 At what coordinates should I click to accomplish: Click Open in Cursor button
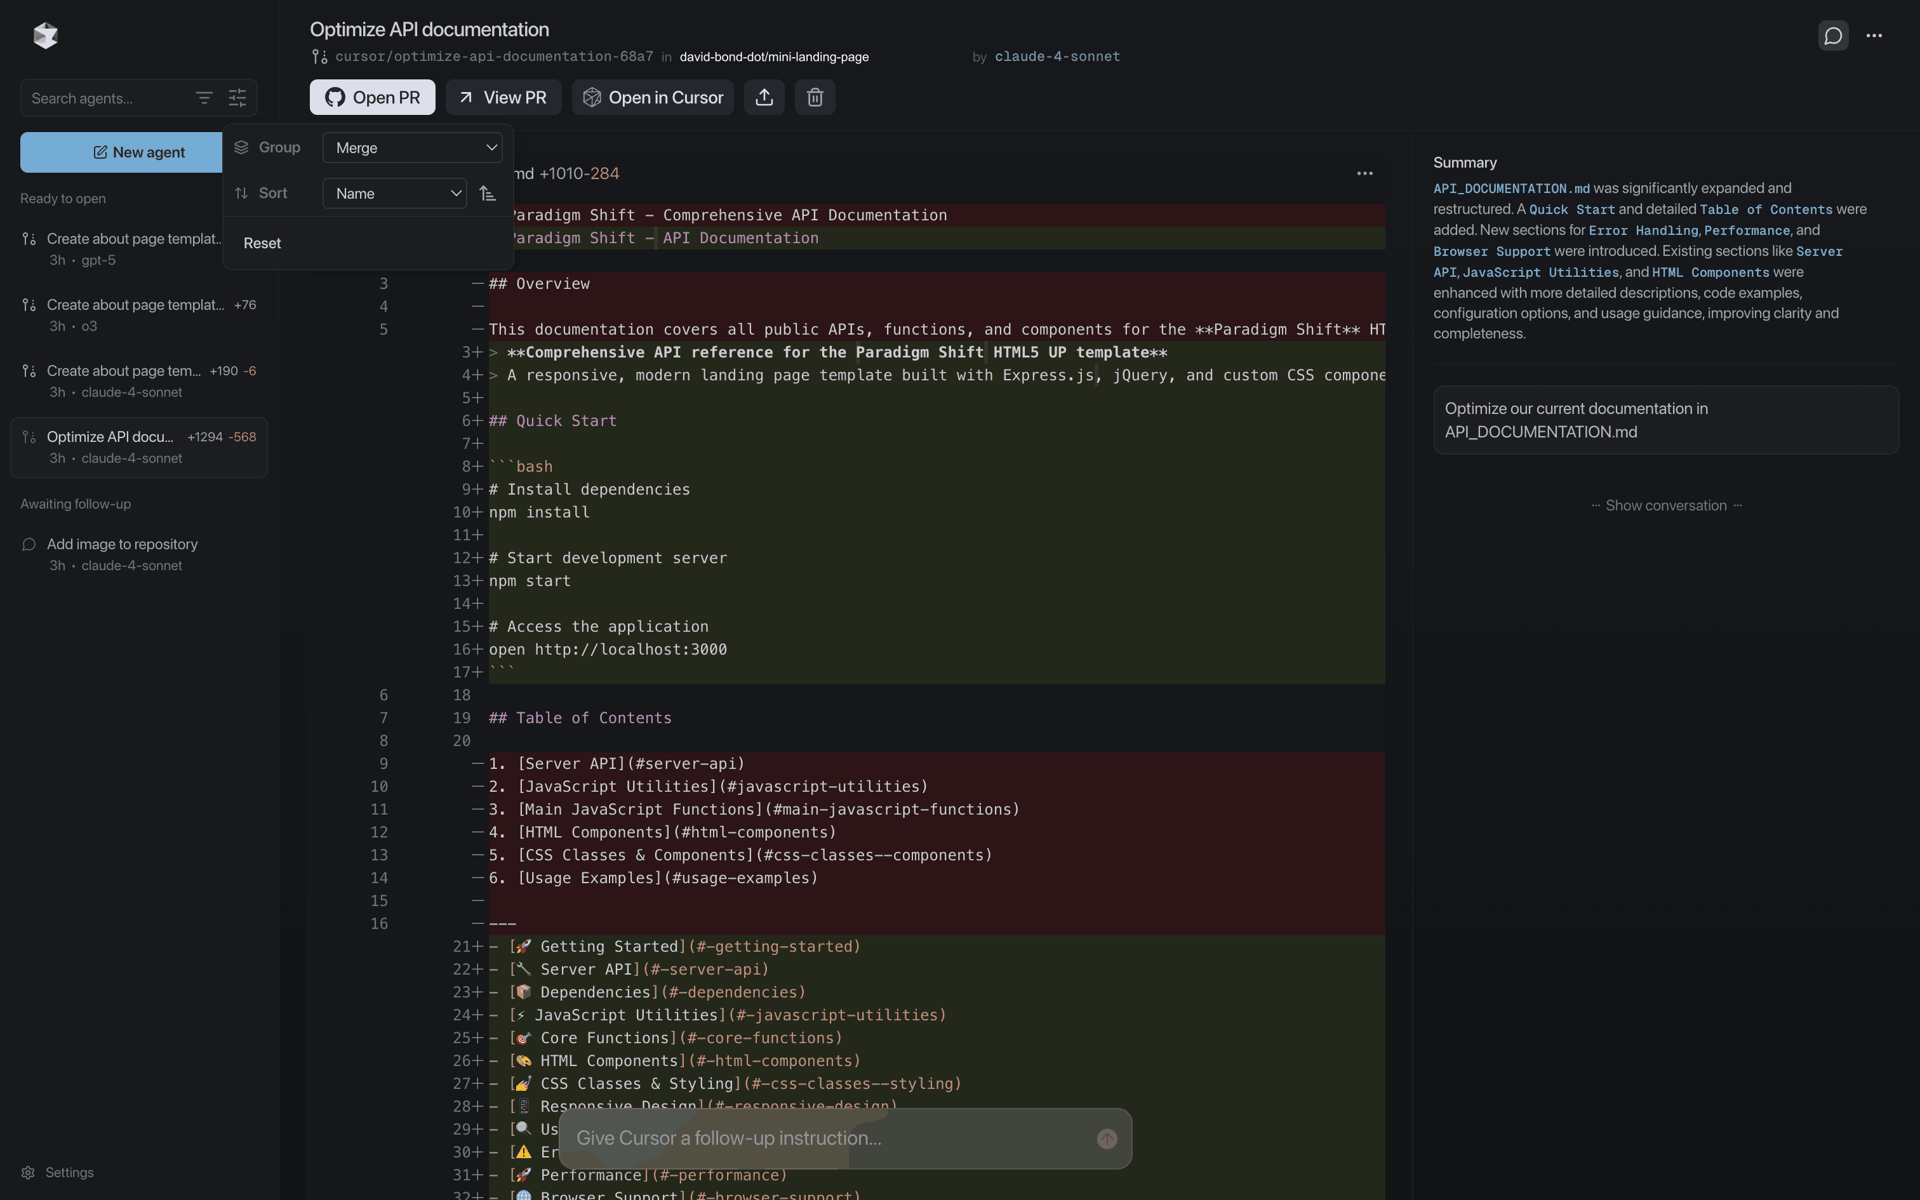tap(653, 97)
